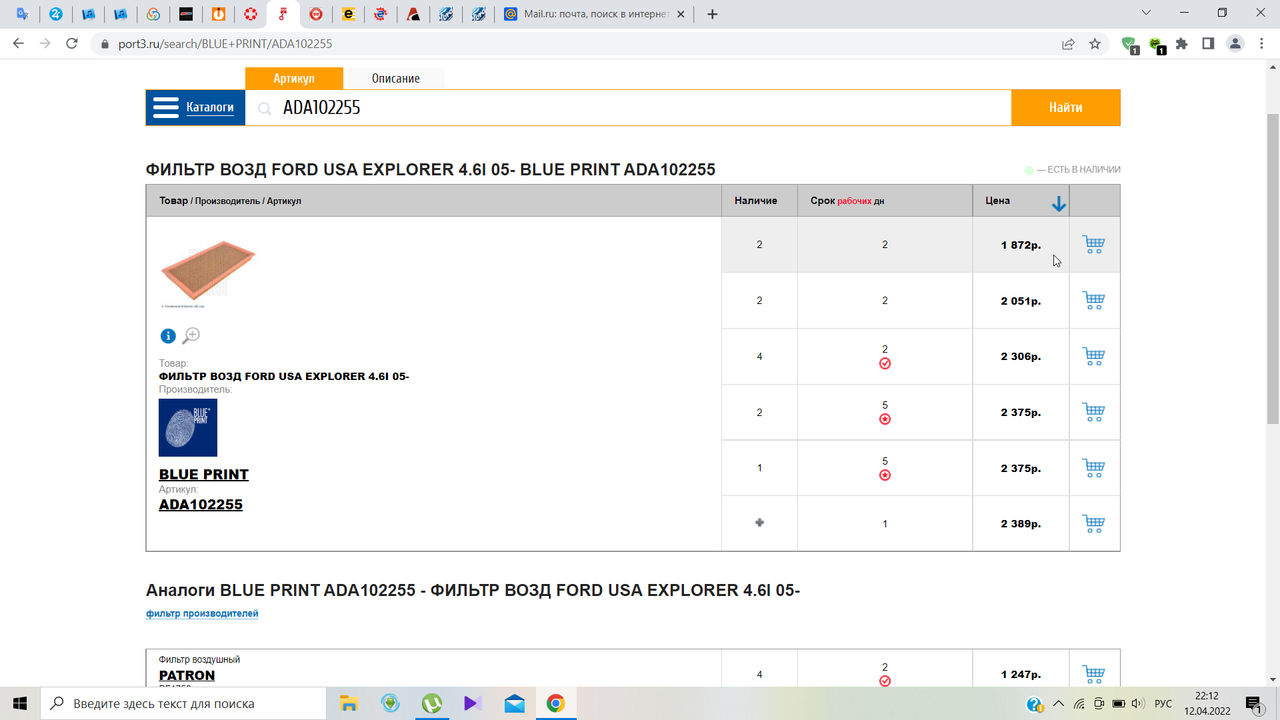The height and width of the screenshot is (720, 1280).
Task: Click the article search field containing ADA102255
Action: coord(628,108)
